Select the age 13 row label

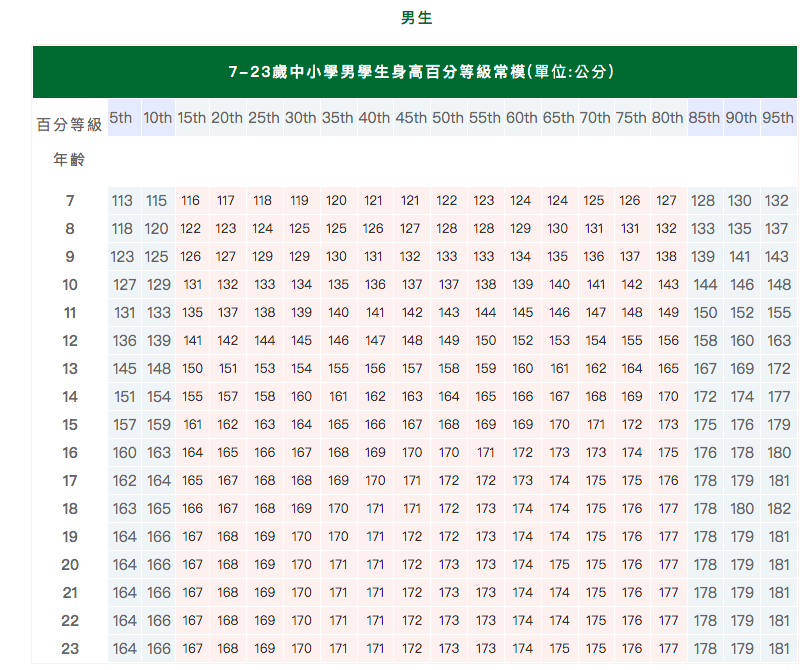(70, 369)
